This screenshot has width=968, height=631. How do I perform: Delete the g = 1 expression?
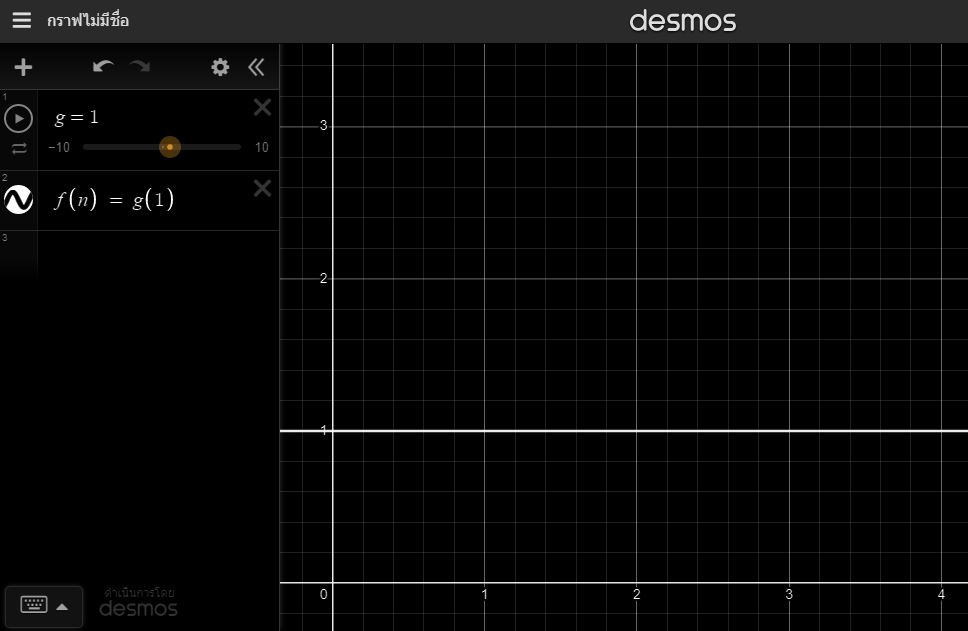coord(262,108)
